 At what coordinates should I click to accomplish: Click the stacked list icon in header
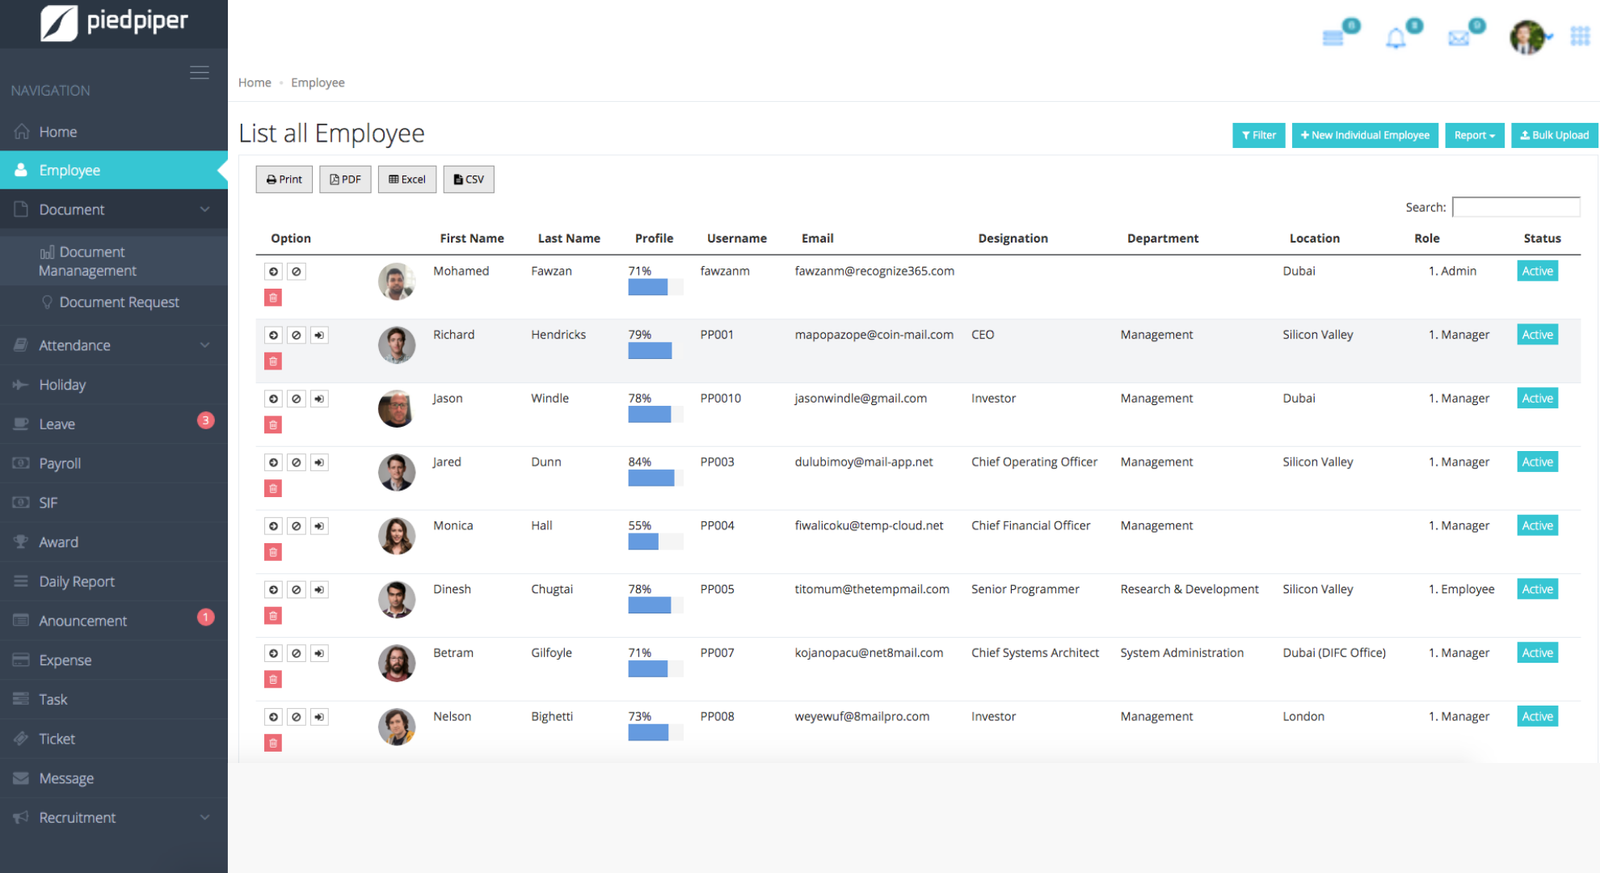(x=1333, y=39)
